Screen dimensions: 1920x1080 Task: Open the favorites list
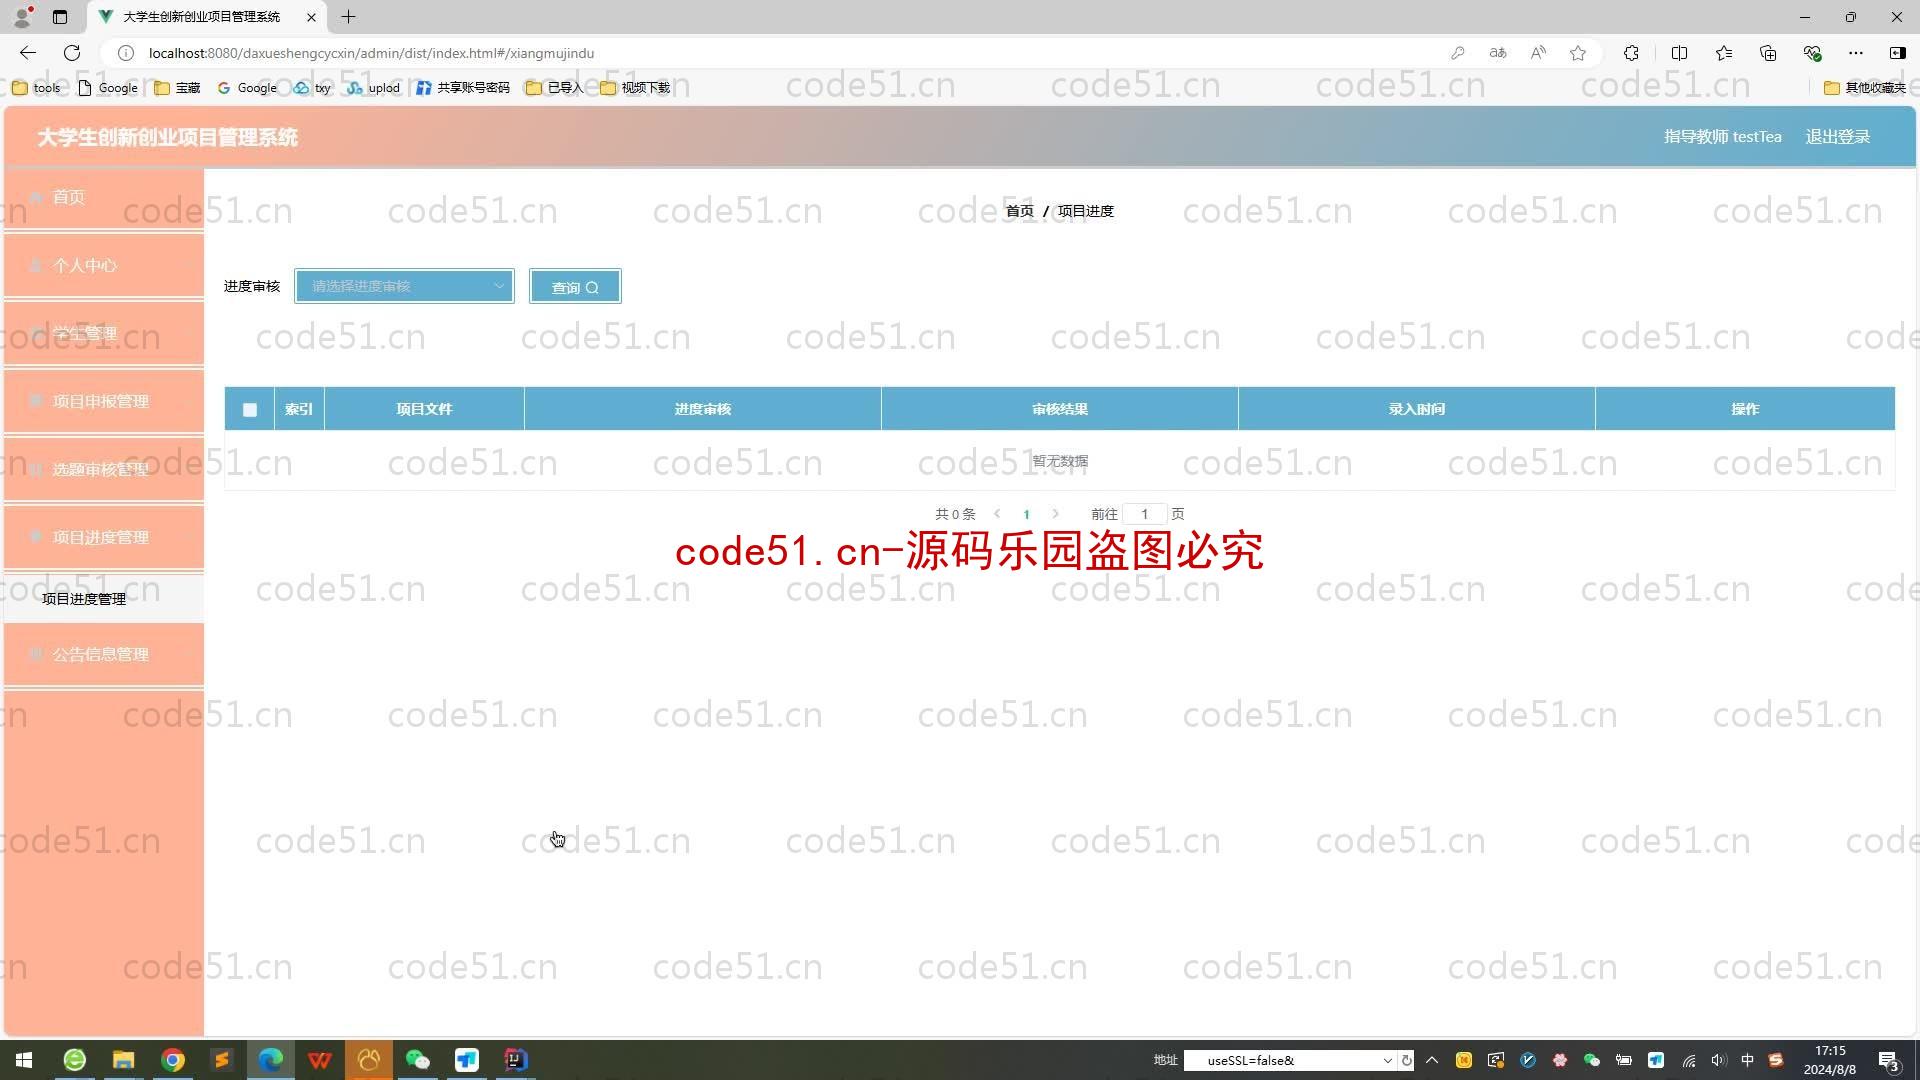coord(1724,53)
